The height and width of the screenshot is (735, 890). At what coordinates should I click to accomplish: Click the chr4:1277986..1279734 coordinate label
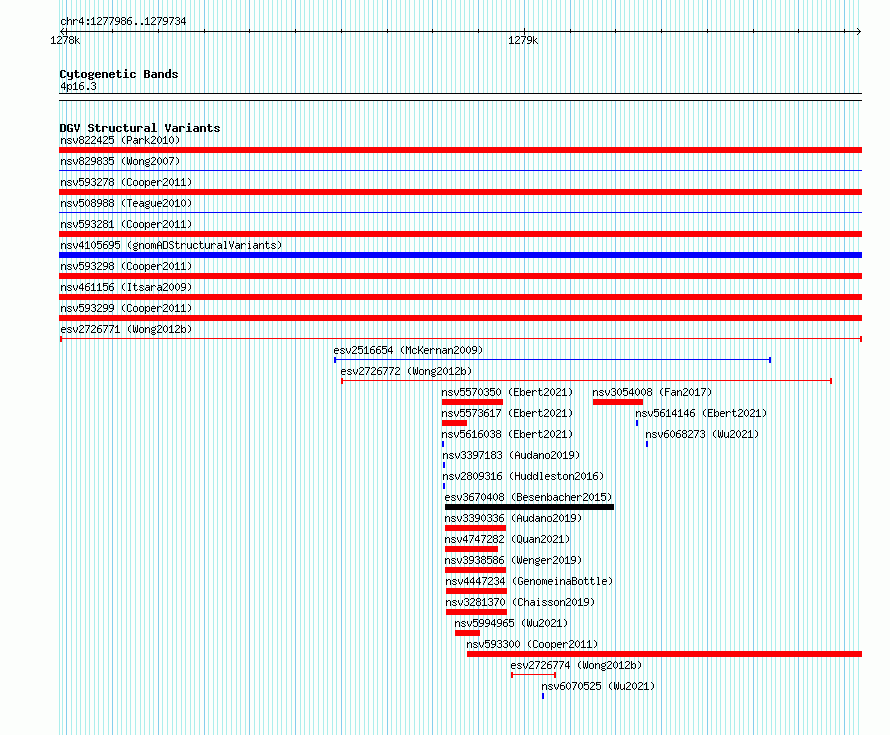123,21
